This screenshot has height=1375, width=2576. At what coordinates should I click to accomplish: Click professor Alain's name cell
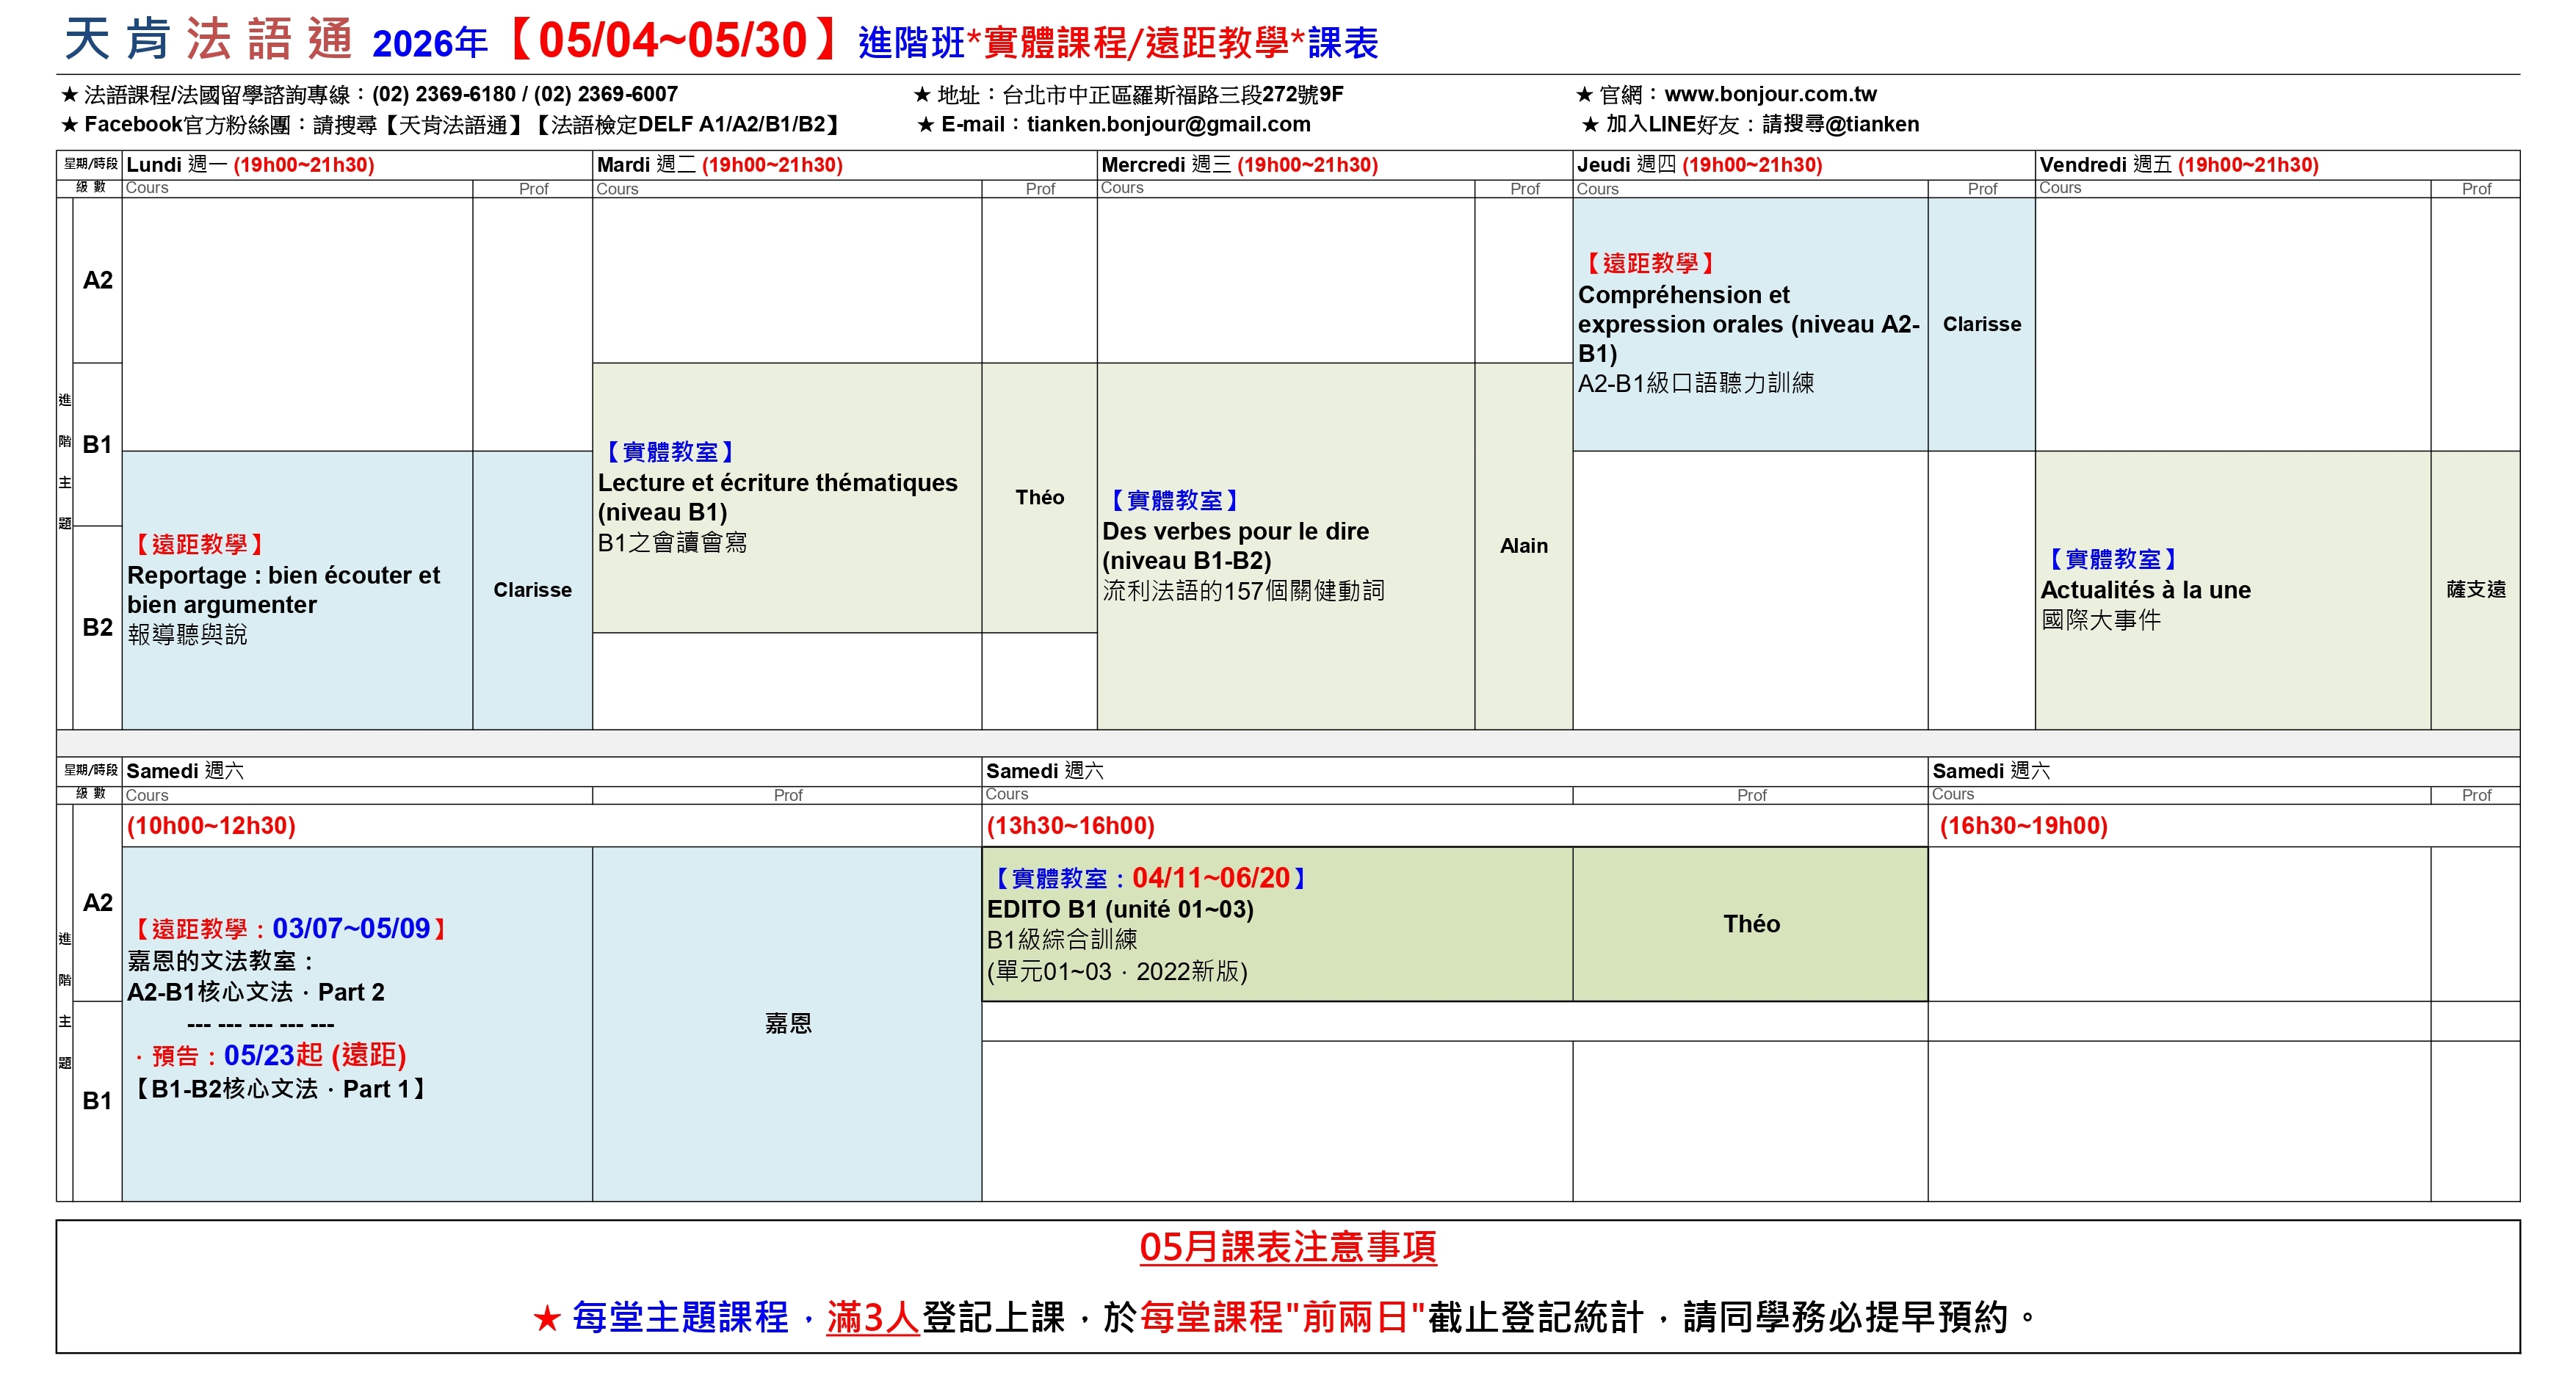pyautogui.click(x=1523, y=546)
